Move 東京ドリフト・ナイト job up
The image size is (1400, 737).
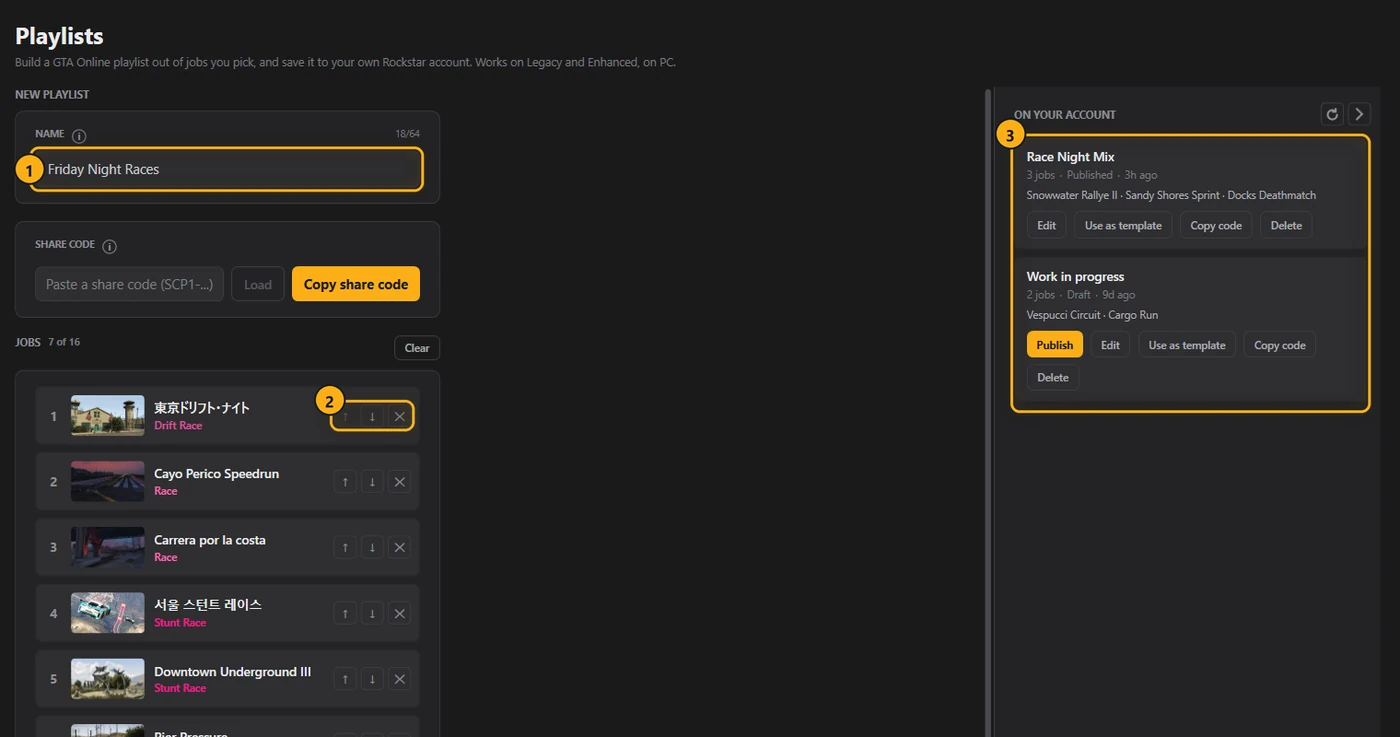point(345,416)
